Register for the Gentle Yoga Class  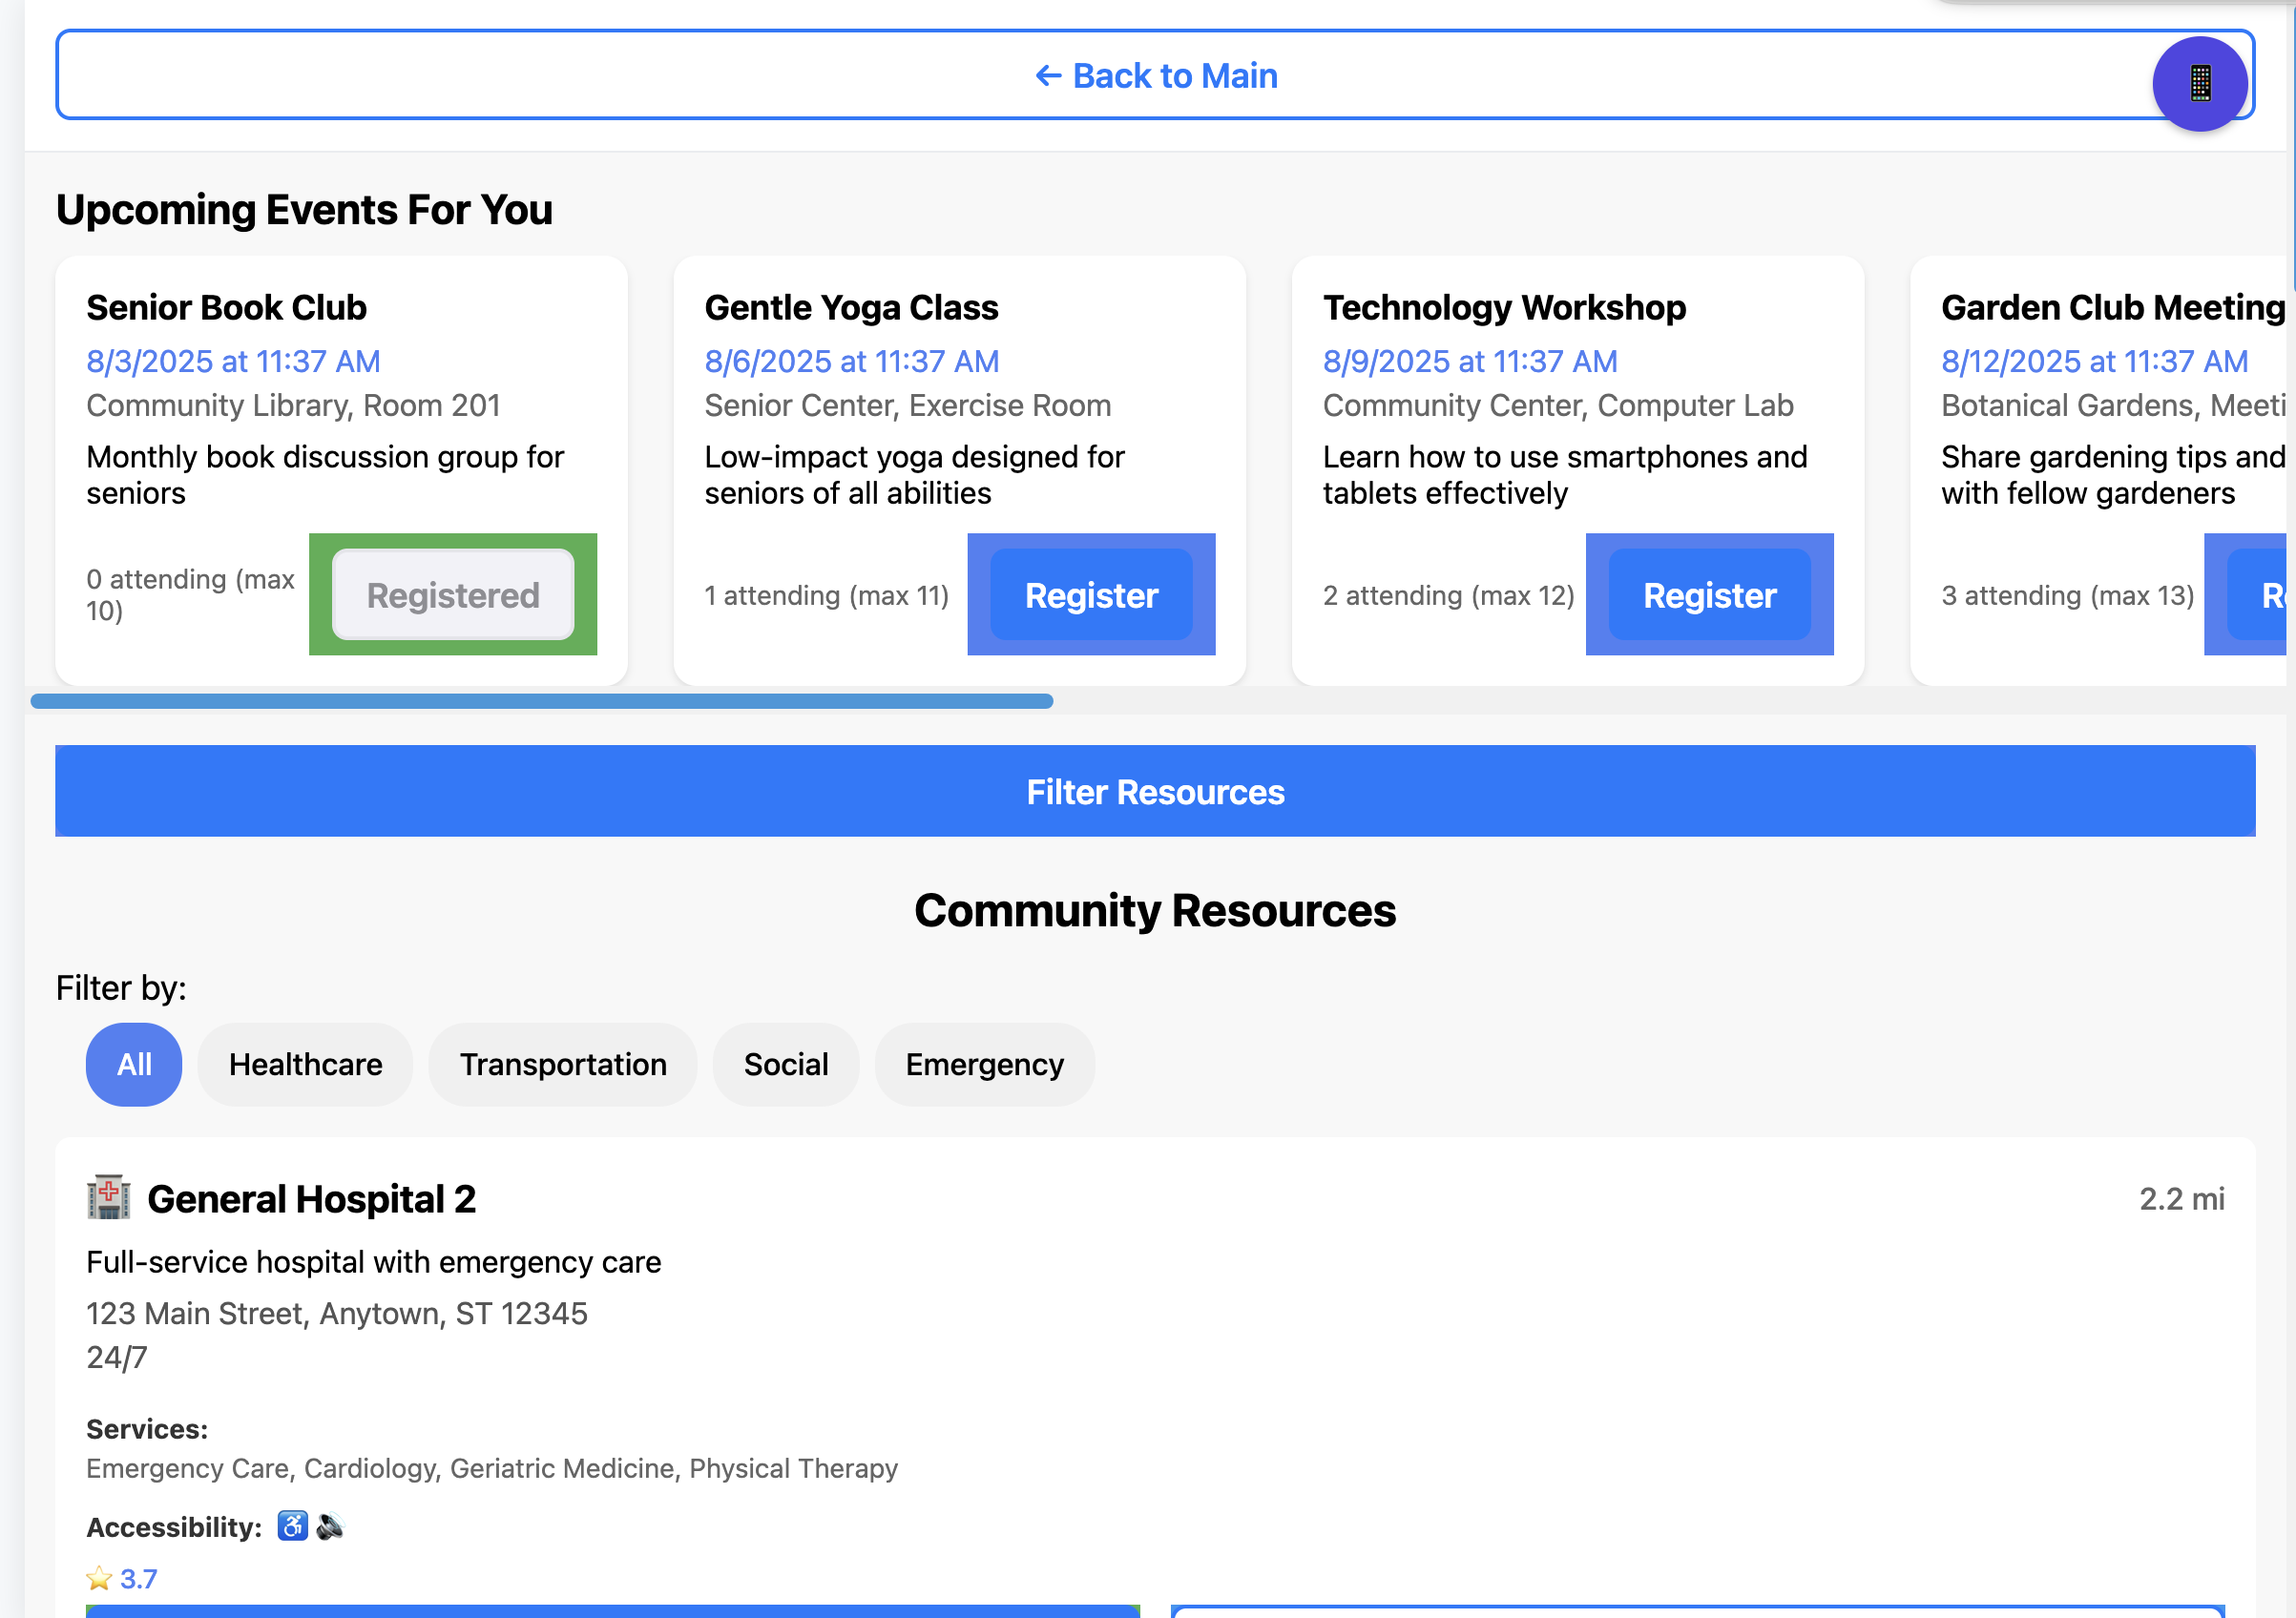pos(1091,595)
